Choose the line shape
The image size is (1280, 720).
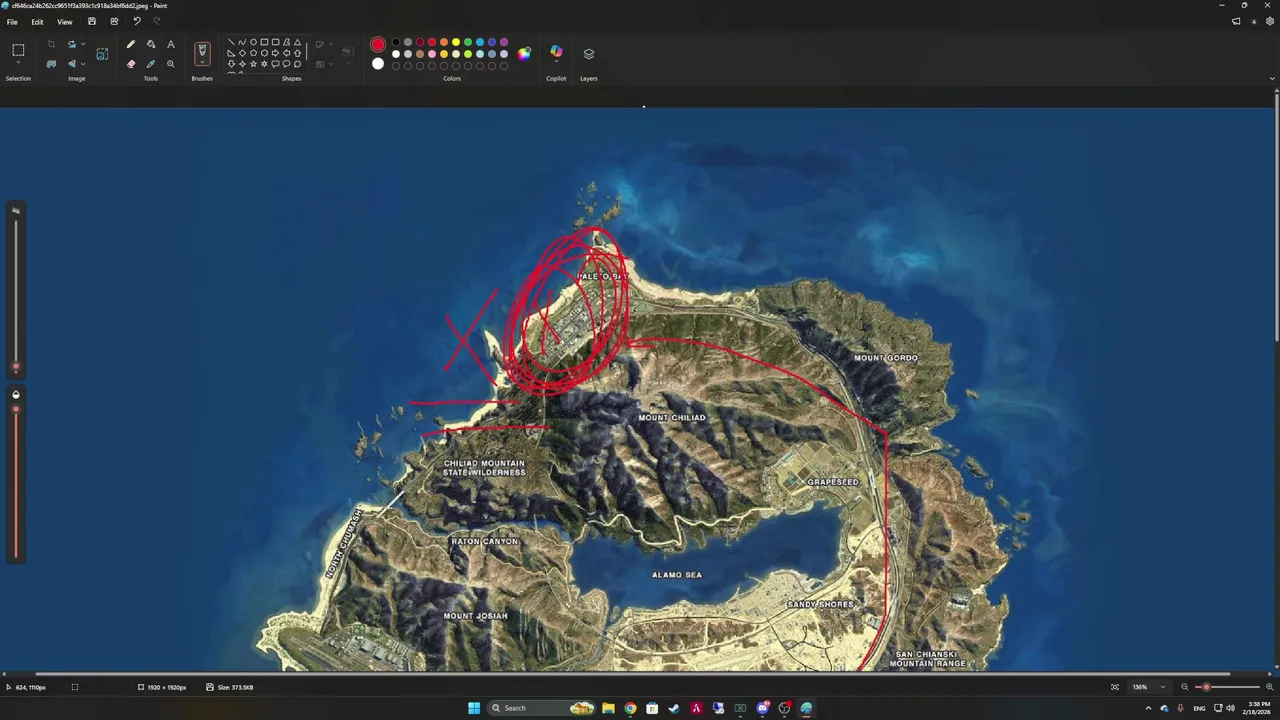coord(231,42)
